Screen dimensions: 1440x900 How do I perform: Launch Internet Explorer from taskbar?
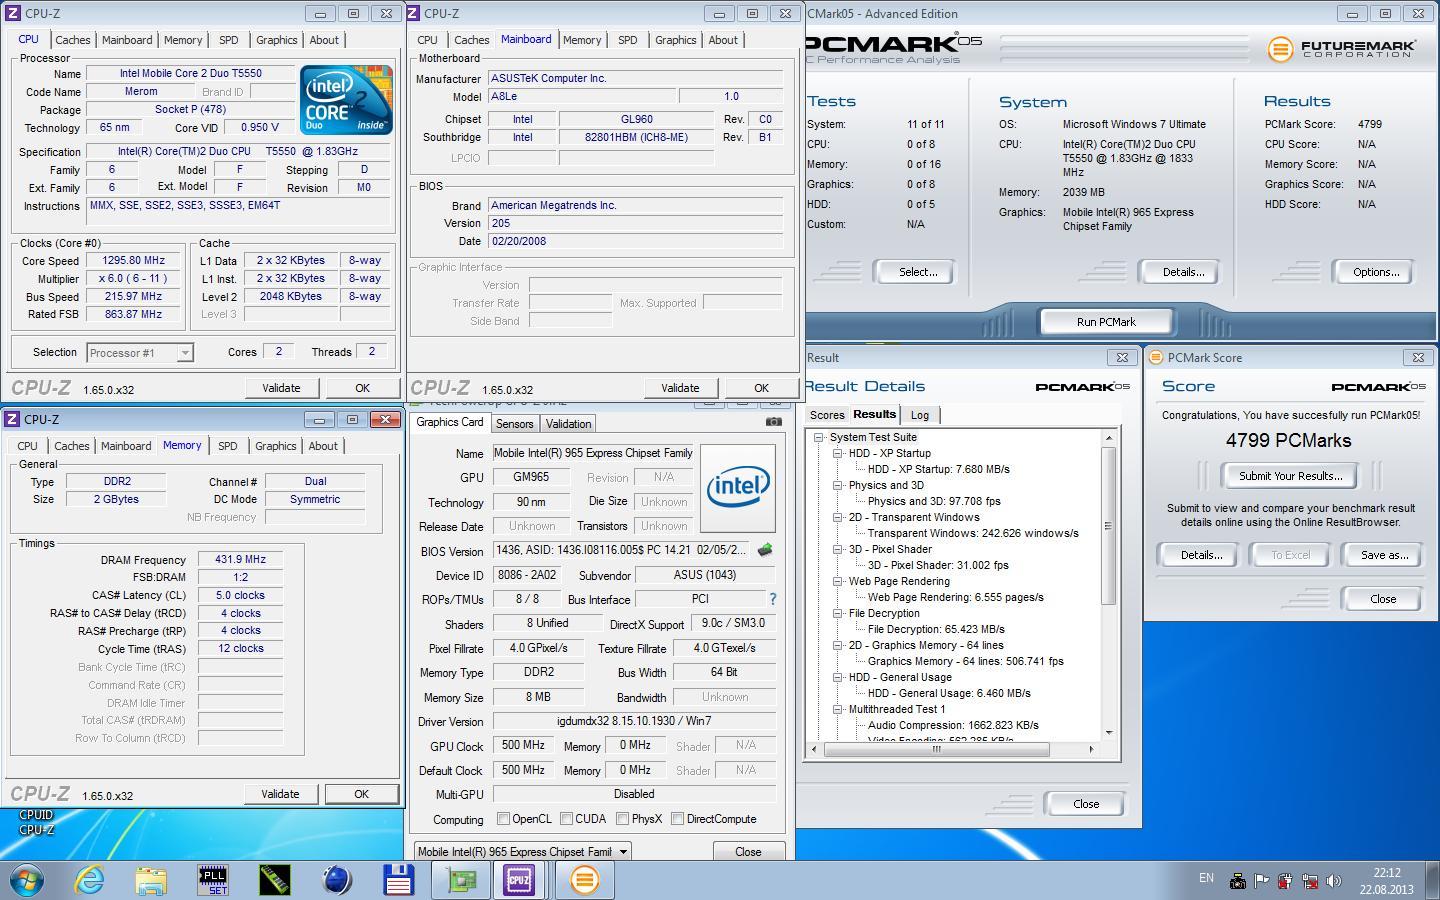90,880
